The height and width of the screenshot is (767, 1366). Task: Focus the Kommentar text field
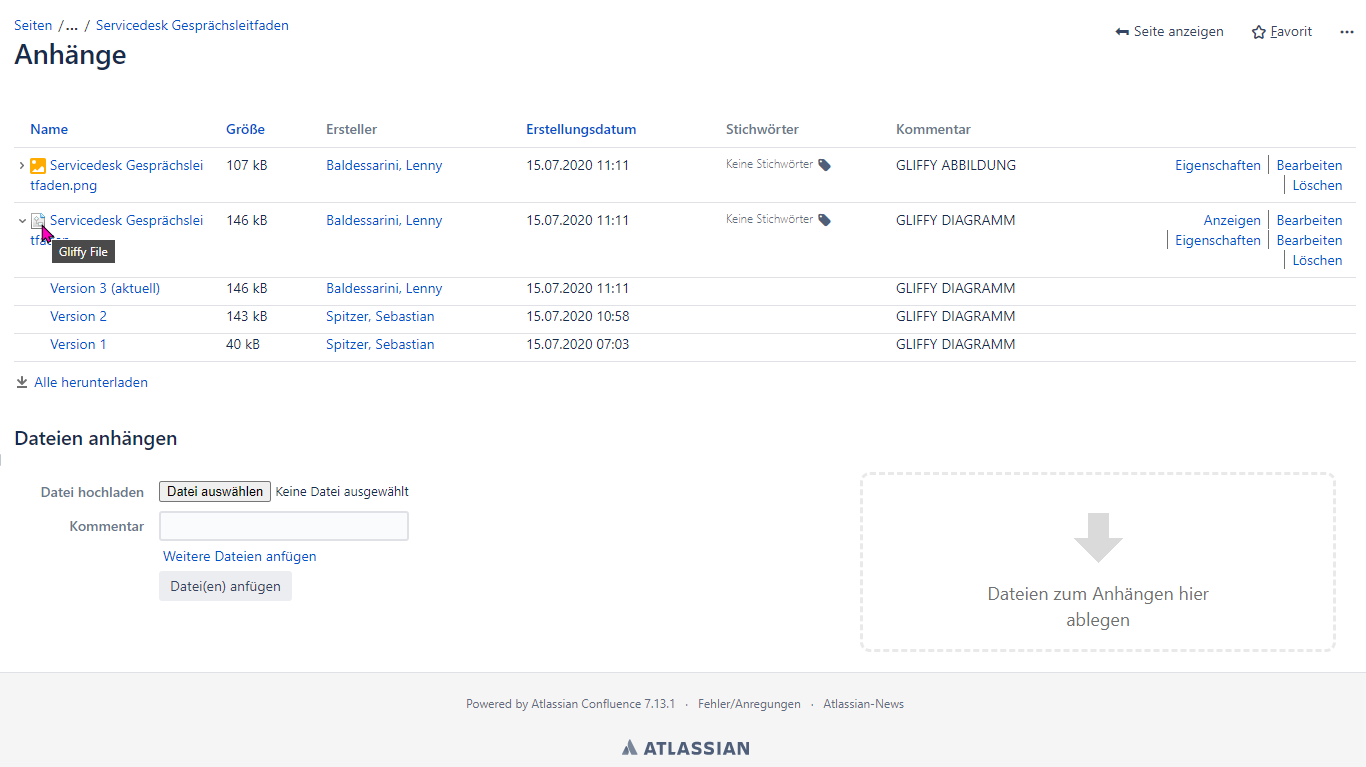[284, 526]
